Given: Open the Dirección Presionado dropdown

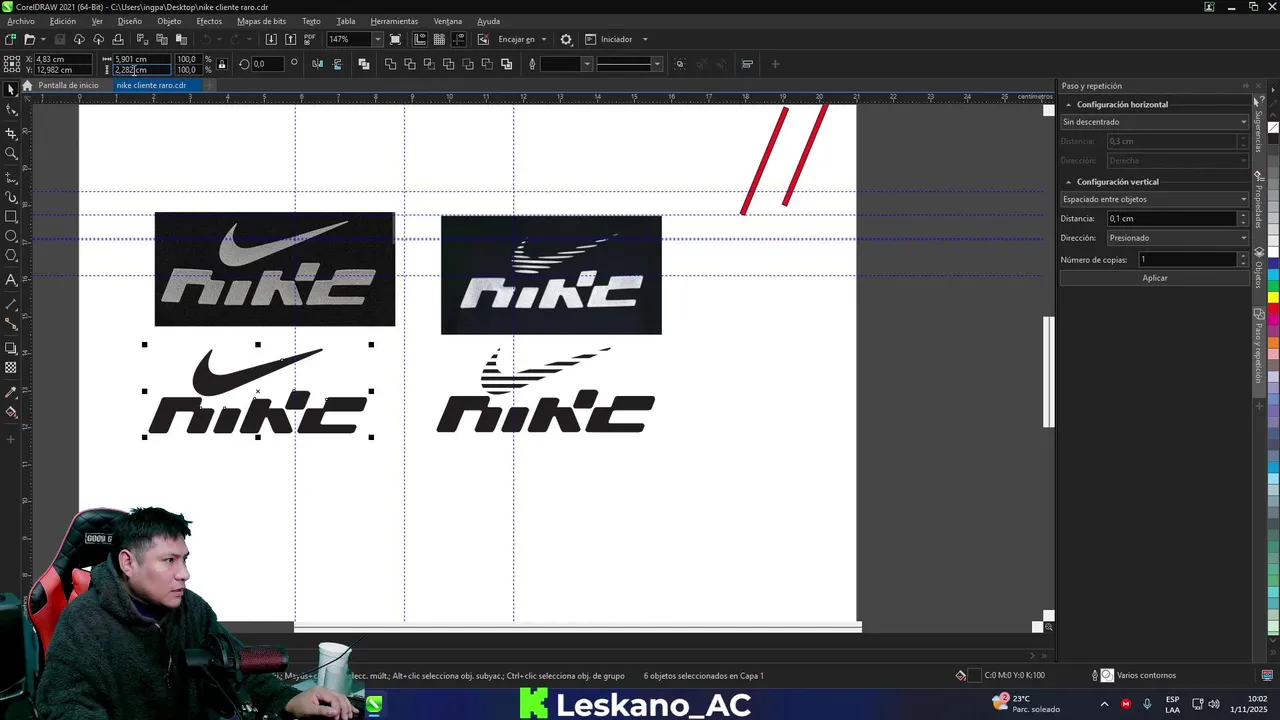Looking at the screenshot, I should tap(1178, 238).
